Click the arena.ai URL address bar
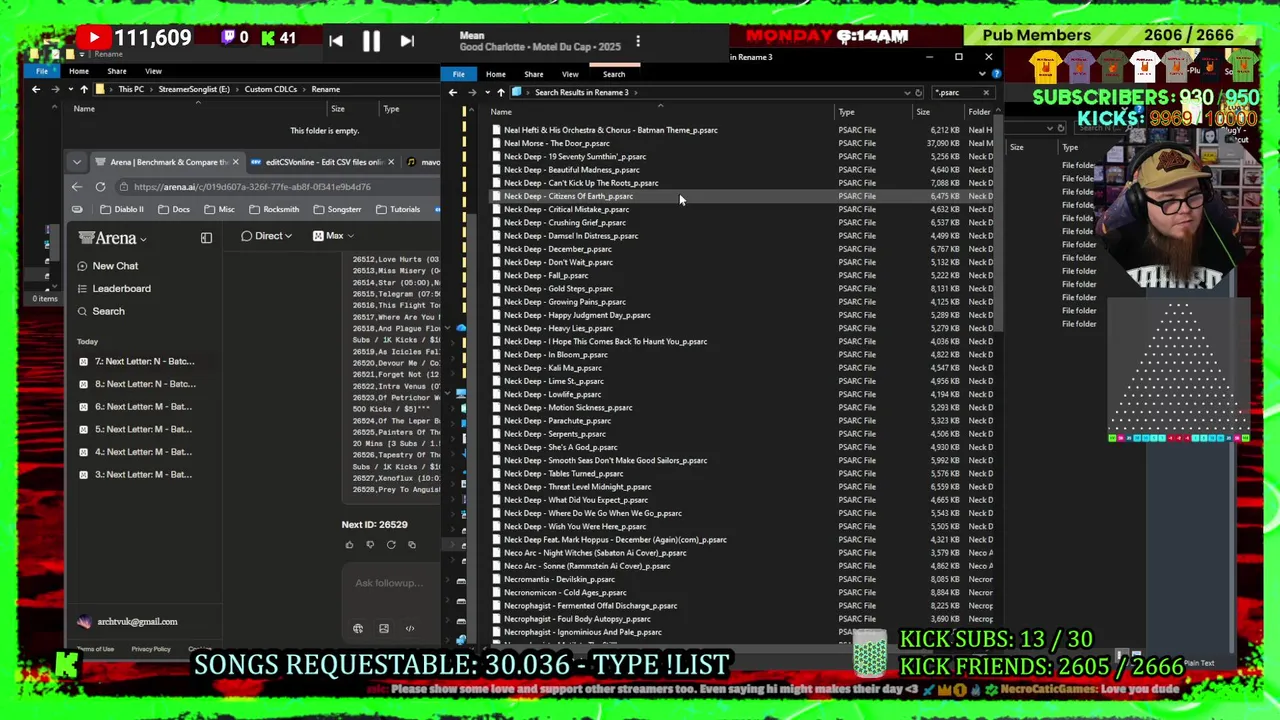 click(252, 187)
